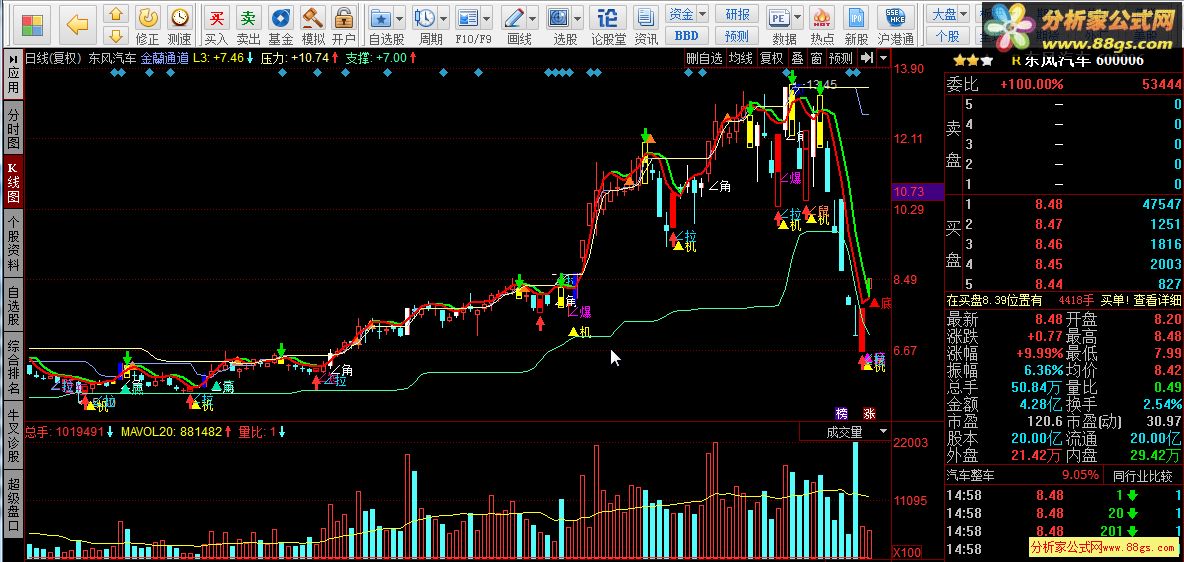Expand the F10/F9 dropdown arrow

point(488,17)
